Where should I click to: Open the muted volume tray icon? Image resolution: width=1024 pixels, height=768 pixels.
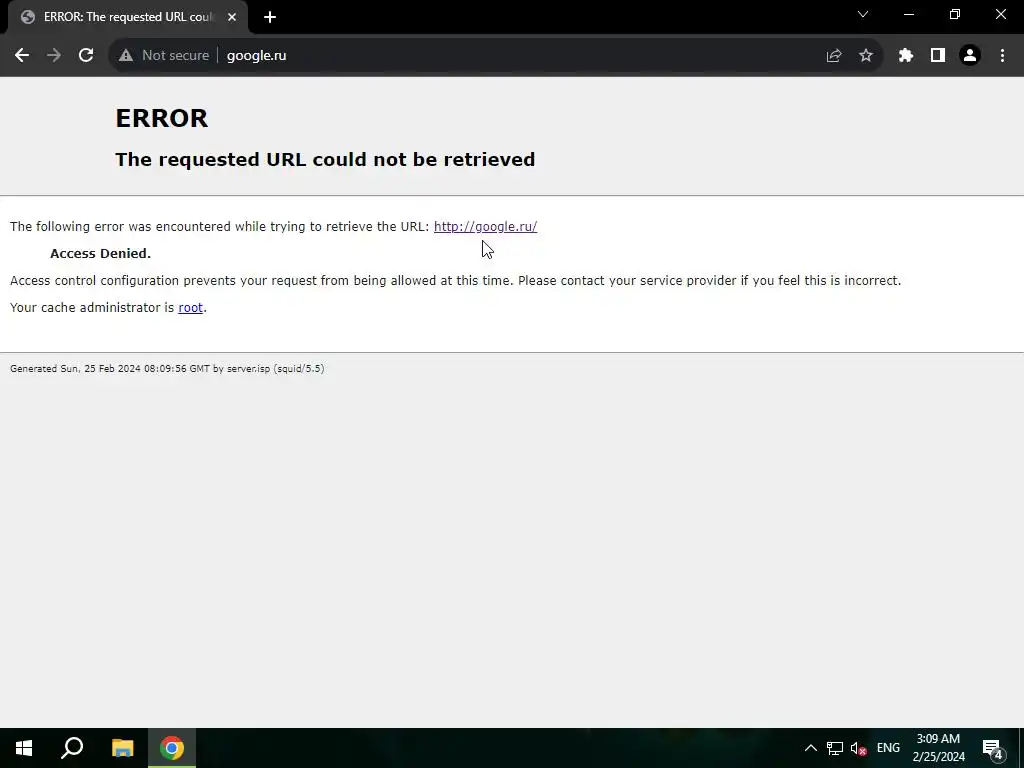[858, 748]
